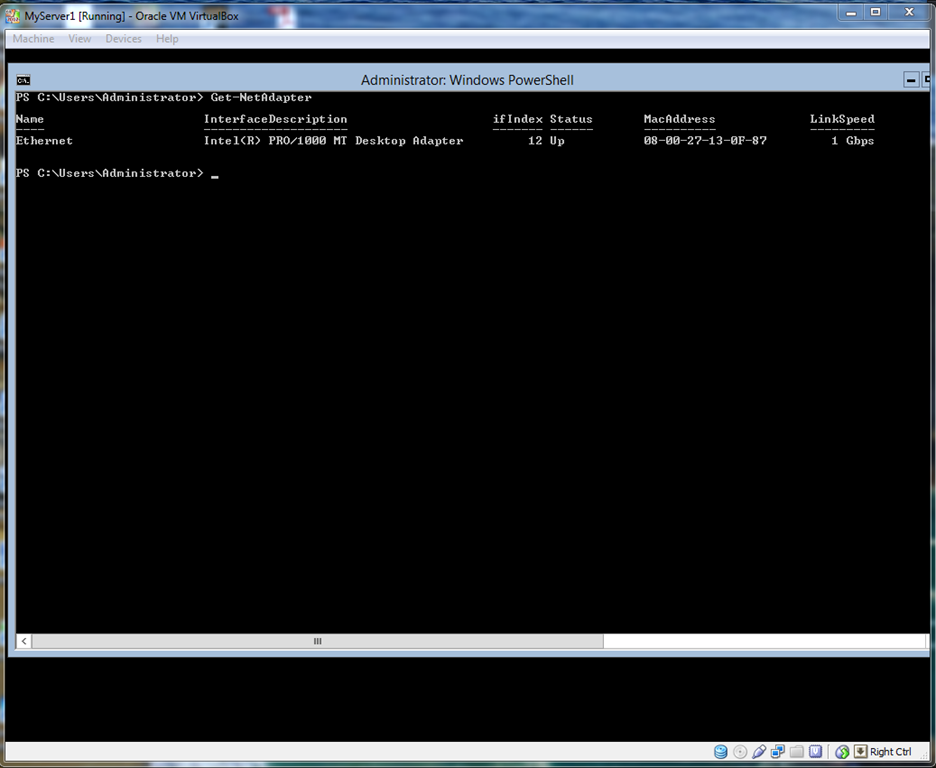Click the MacAddress column header
936x768 pixels.
(679, 119)
